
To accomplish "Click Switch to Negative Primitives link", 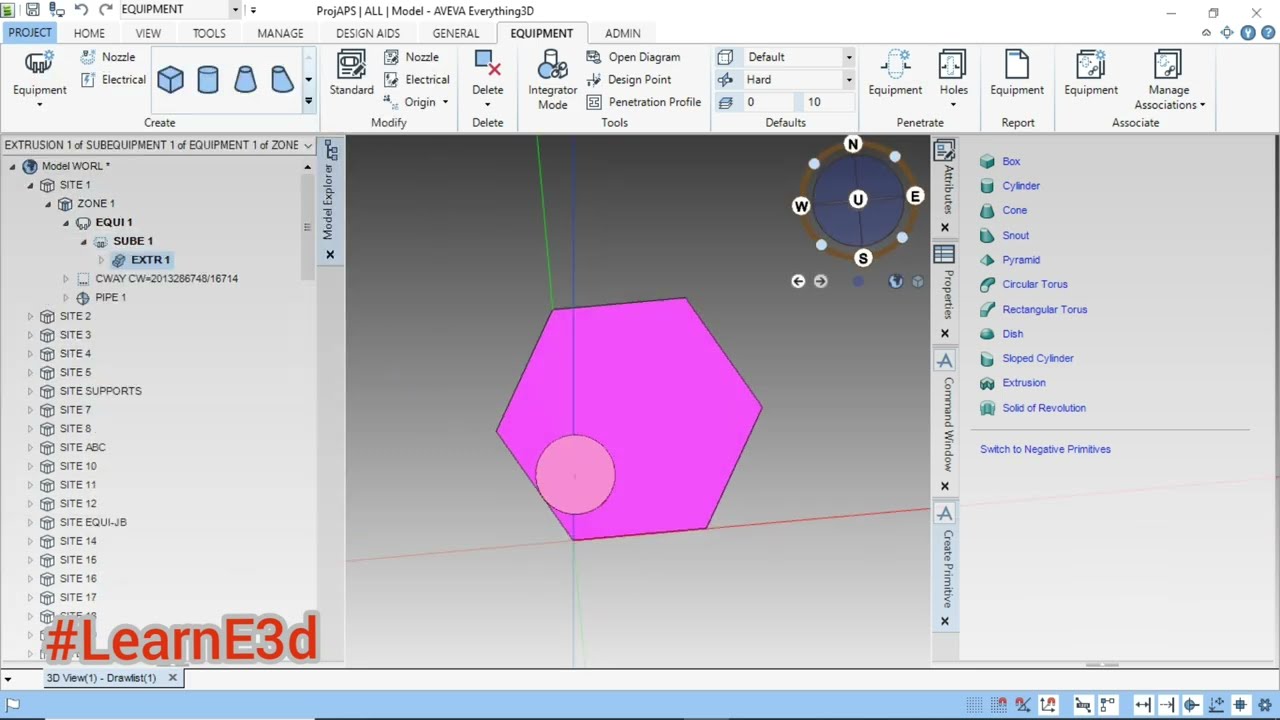I will 1045,449.
